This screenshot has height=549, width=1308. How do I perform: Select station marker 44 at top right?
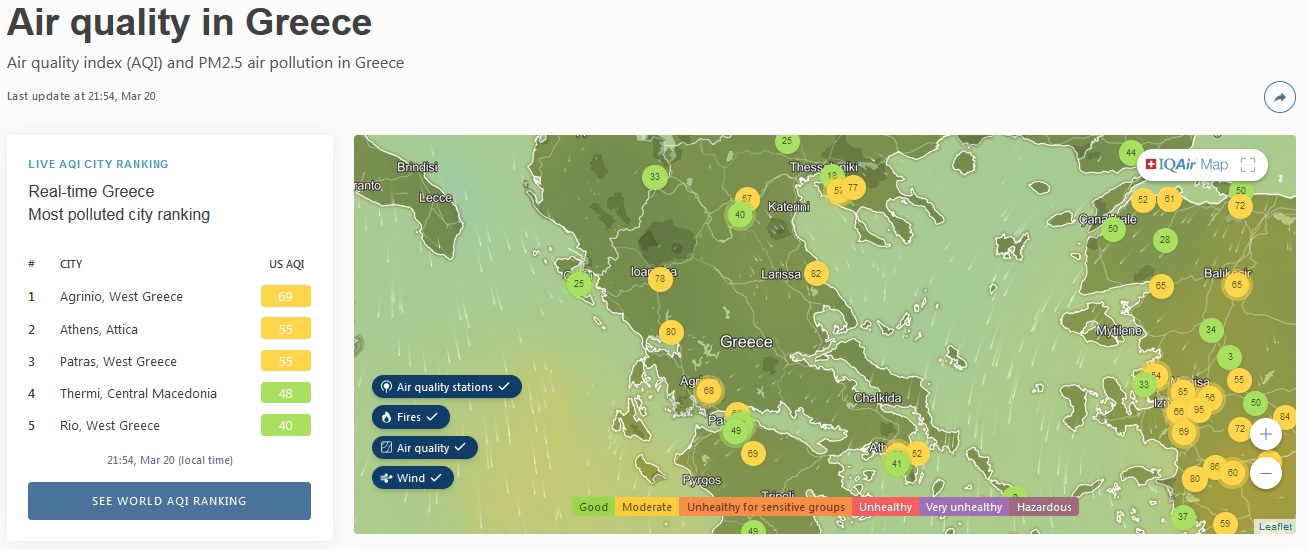(x=1131, y=153)
